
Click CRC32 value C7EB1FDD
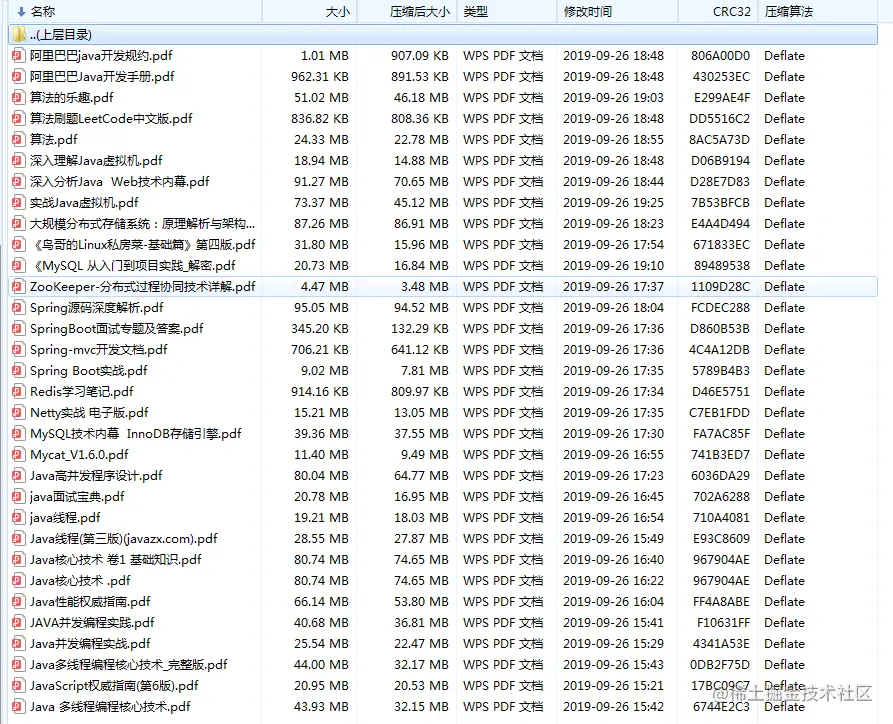(719, 412)
